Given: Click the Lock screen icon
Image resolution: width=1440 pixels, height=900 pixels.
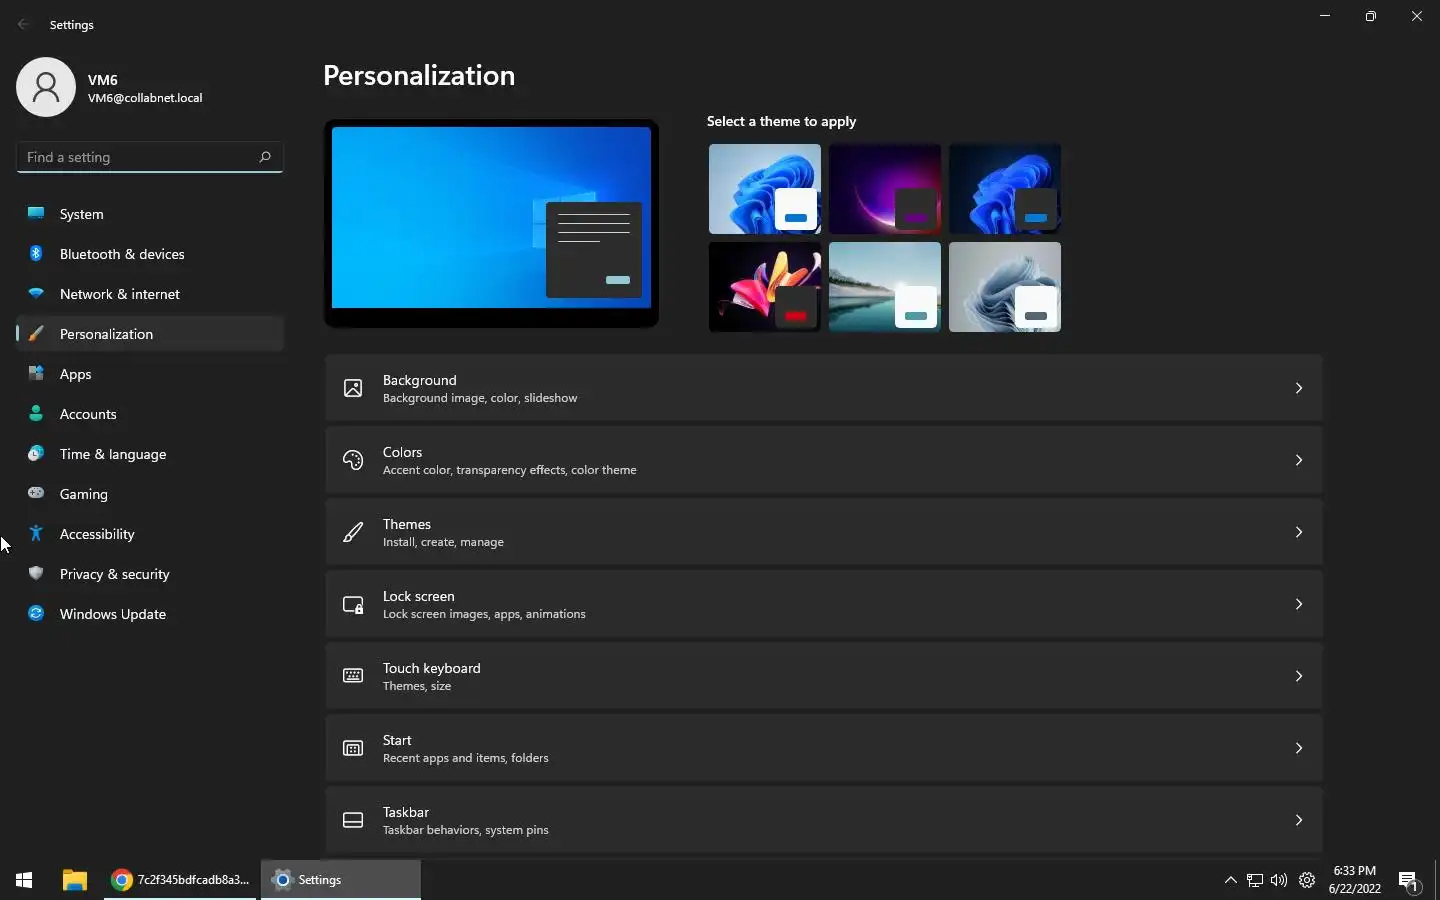Looking at the screenshot, I should [353, 604].
